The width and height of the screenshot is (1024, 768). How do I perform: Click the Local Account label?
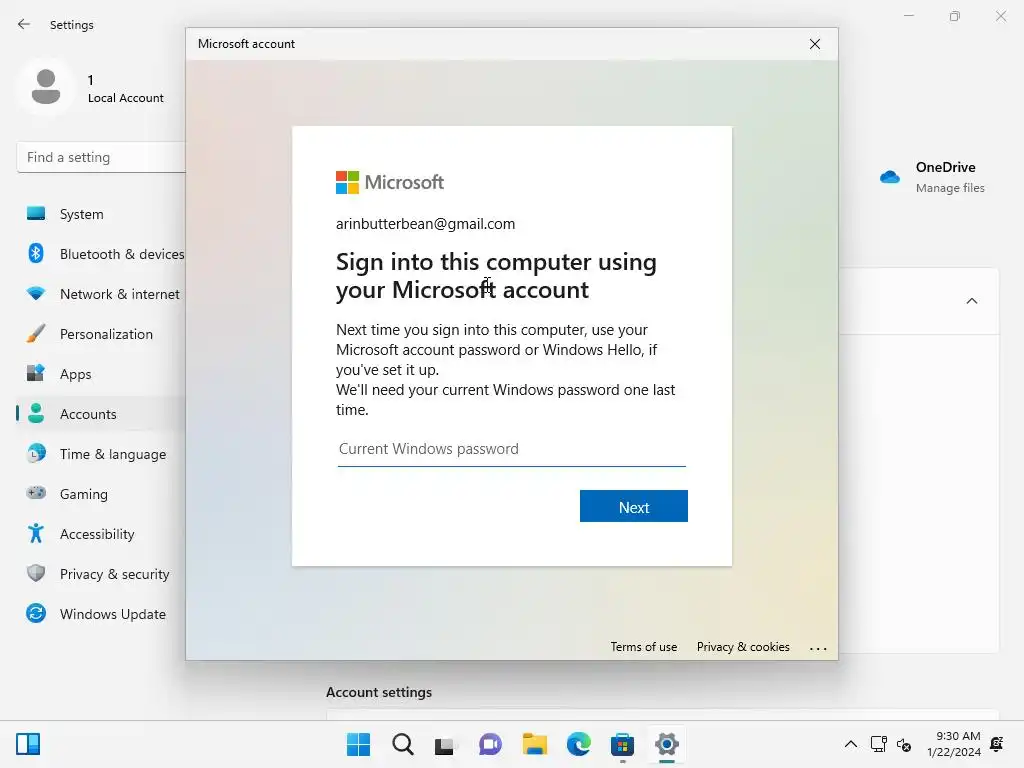pyautogui.click(x=125, y=98)
